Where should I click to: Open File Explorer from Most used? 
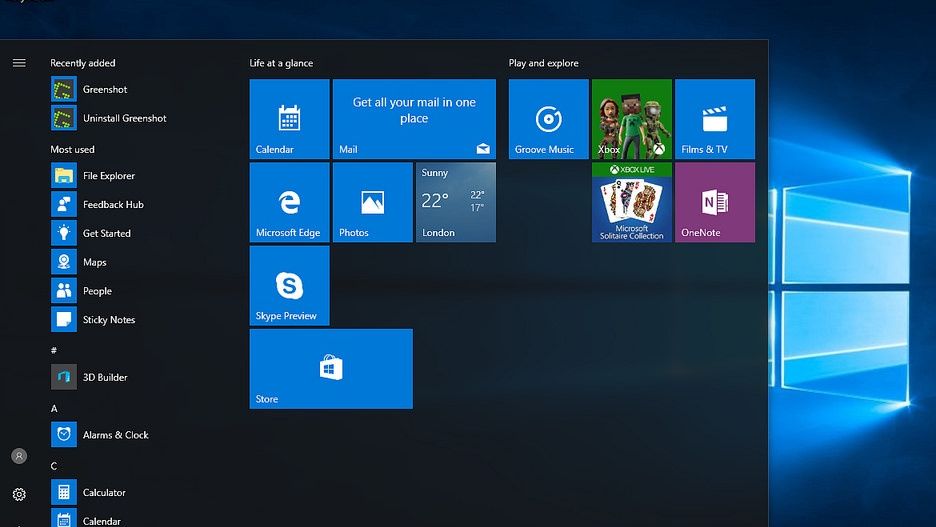pos(64,175)
